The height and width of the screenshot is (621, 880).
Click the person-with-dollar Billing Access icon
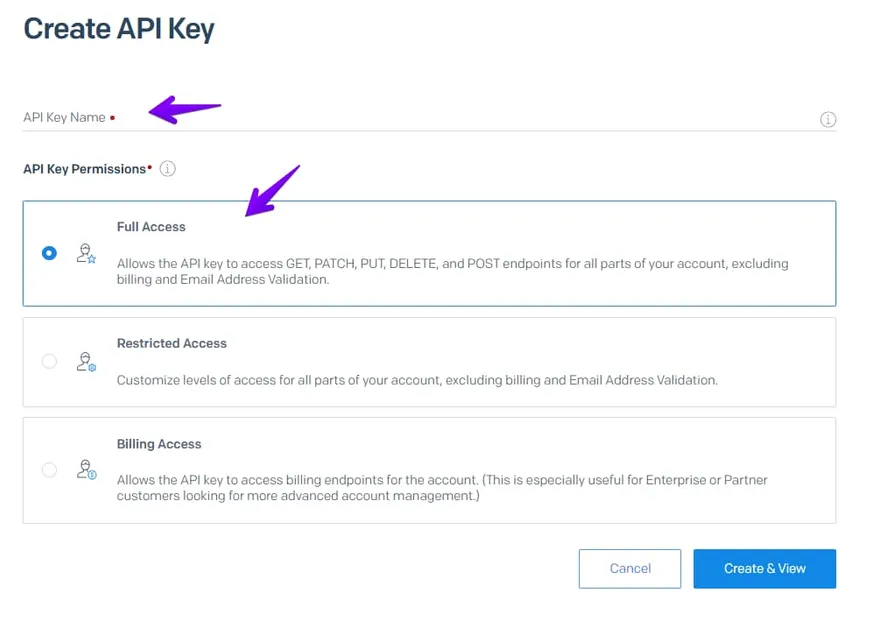(x=86, y=469)
